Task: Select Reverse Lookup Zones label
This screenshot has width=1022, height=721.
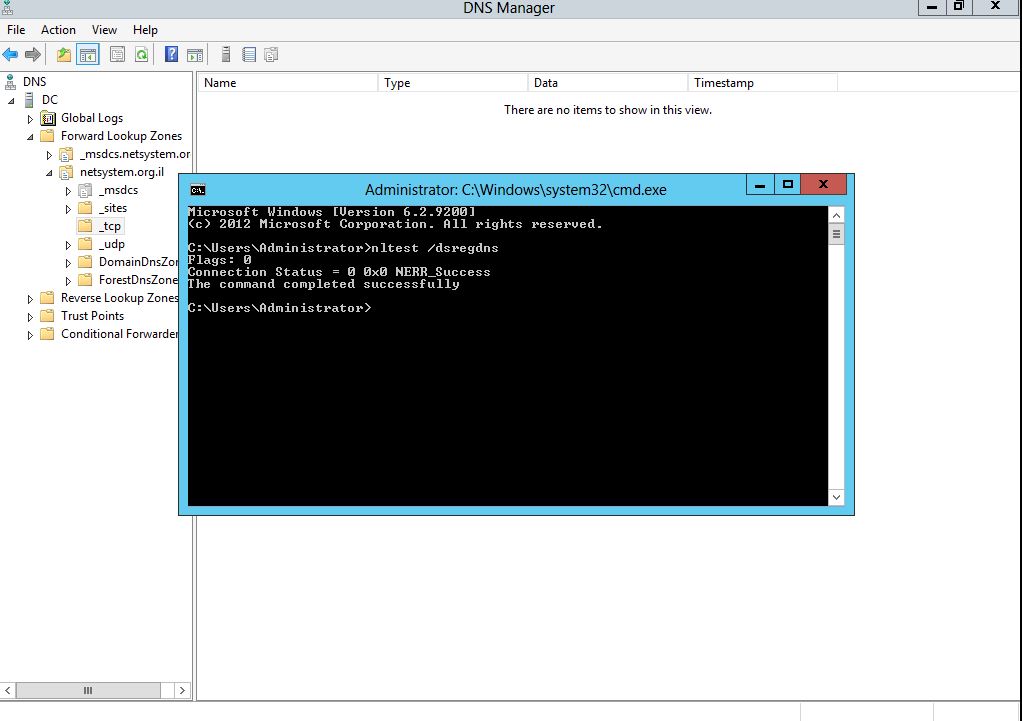Action: click(x=120, y=298)
